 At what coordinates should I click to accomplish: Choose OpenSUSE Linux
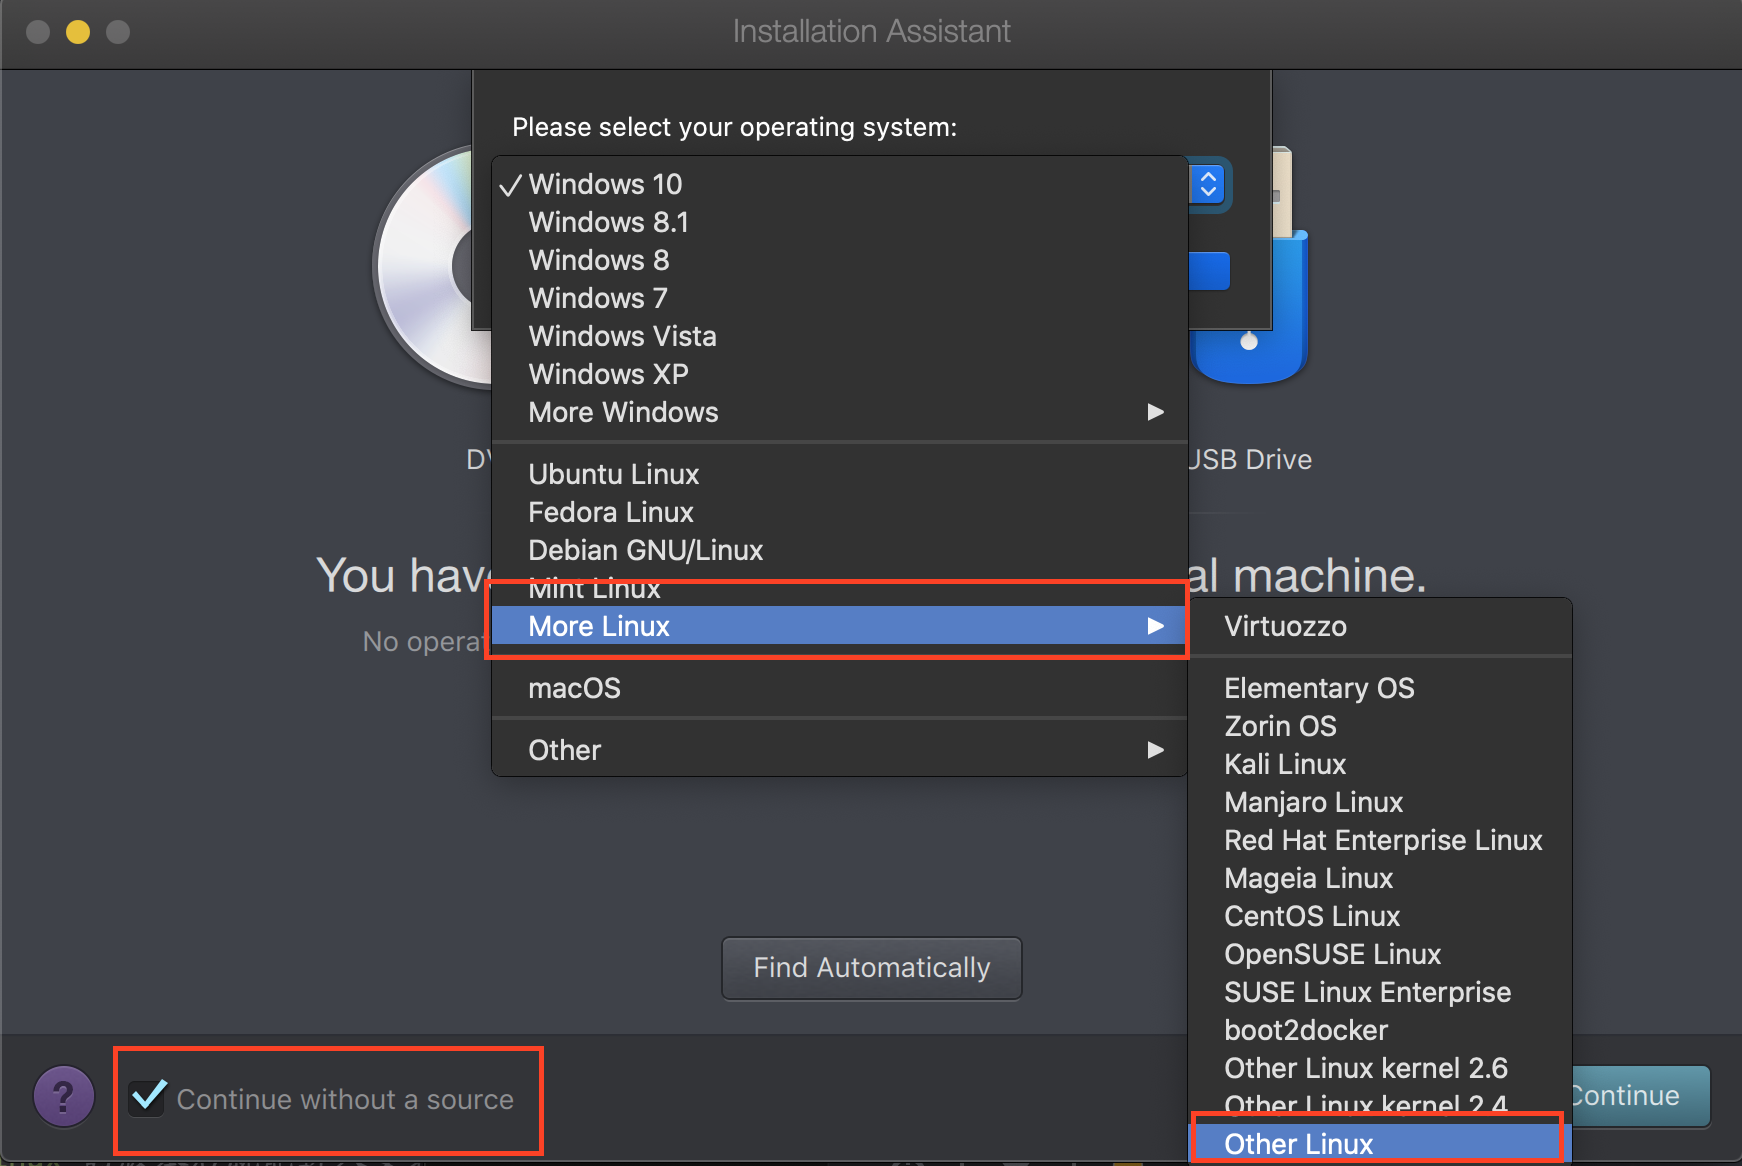tap(1380, 954)
